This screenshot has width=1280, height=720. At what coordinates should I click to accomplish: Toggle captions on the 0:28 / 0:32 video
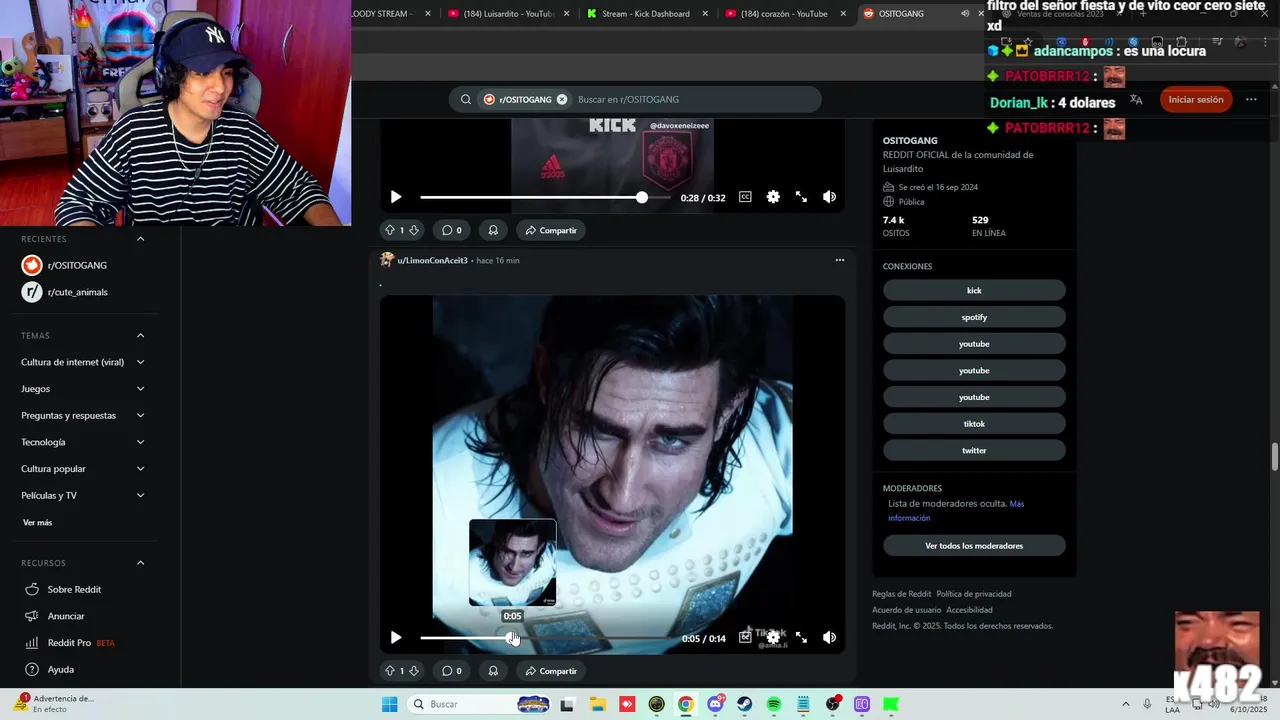pos(745,197)
